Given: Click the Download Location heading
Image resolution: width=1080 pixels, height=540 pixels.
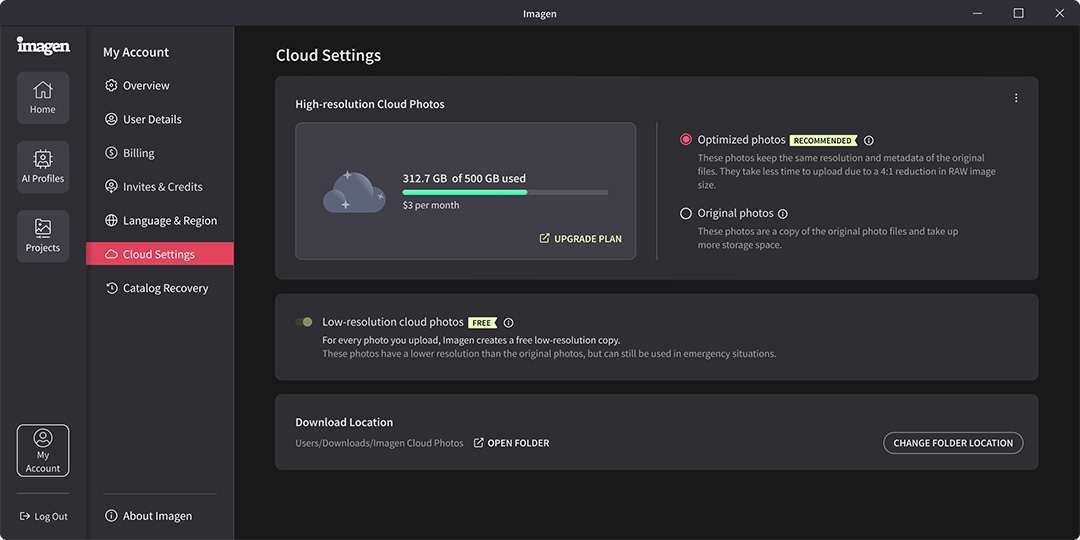Looking at the screenshot, I should [x=344, y=422].
